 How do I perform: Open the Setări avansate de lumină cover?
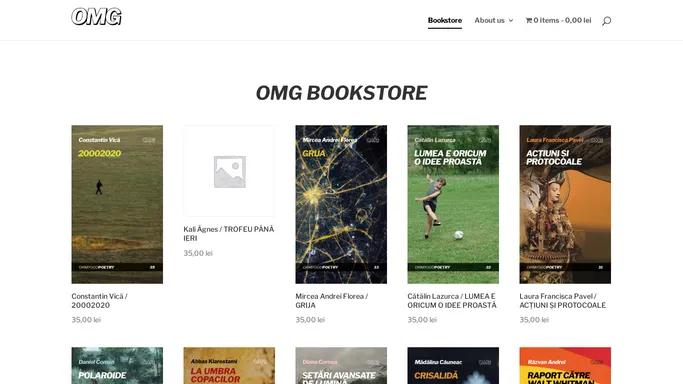tap(341, 365)
